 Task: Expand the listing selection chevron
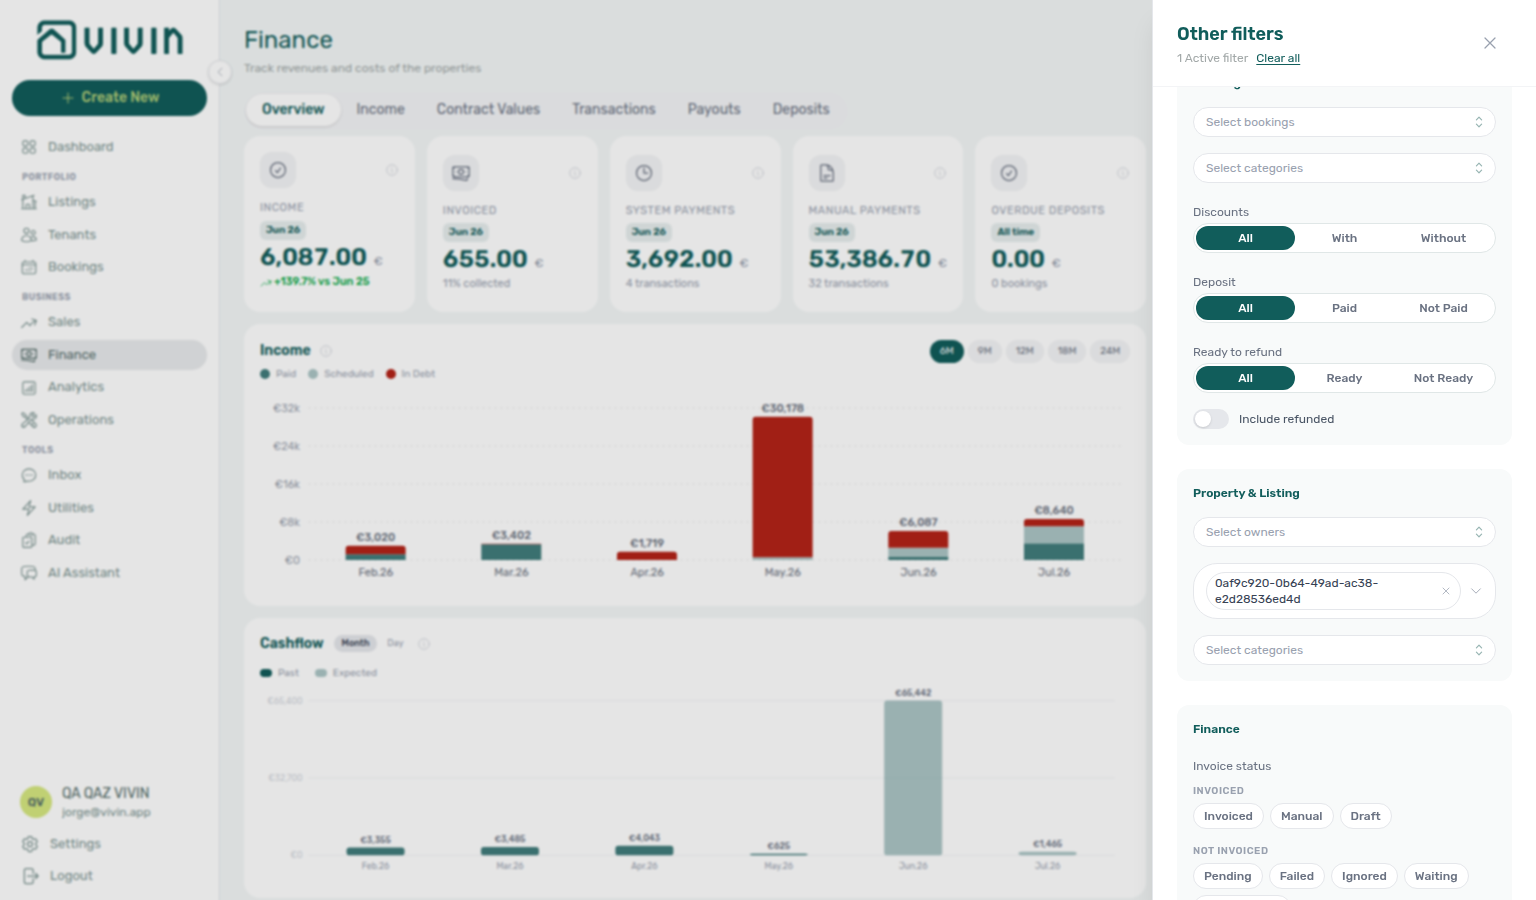(x=1475, y=591)
